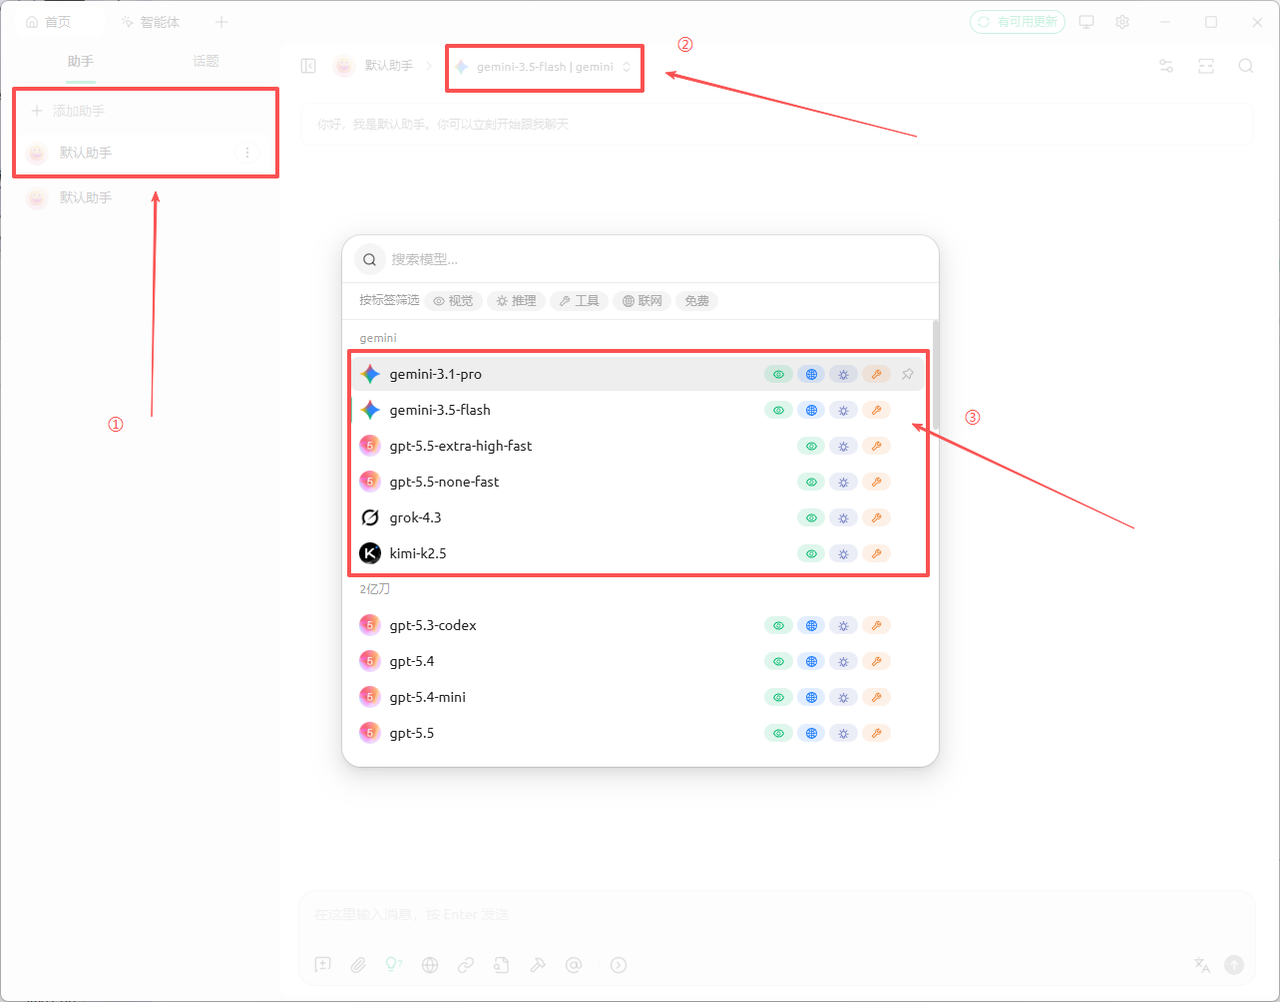Click the gpt-5.4 row in the list

click(x=637, y=662)
